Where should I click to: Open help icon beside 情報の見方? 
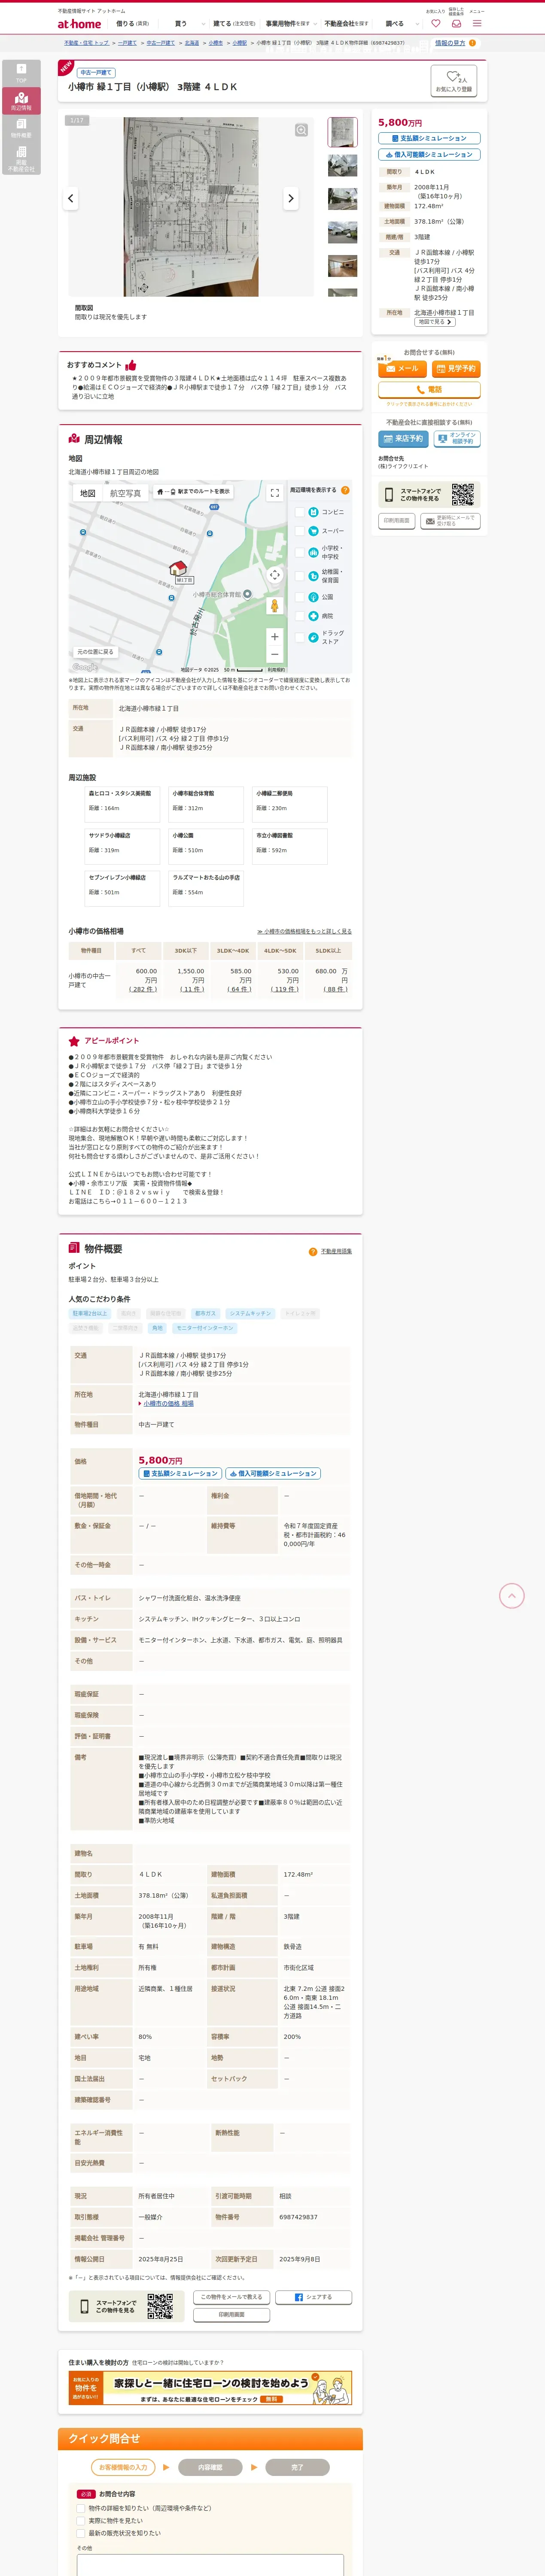(472, 43)
